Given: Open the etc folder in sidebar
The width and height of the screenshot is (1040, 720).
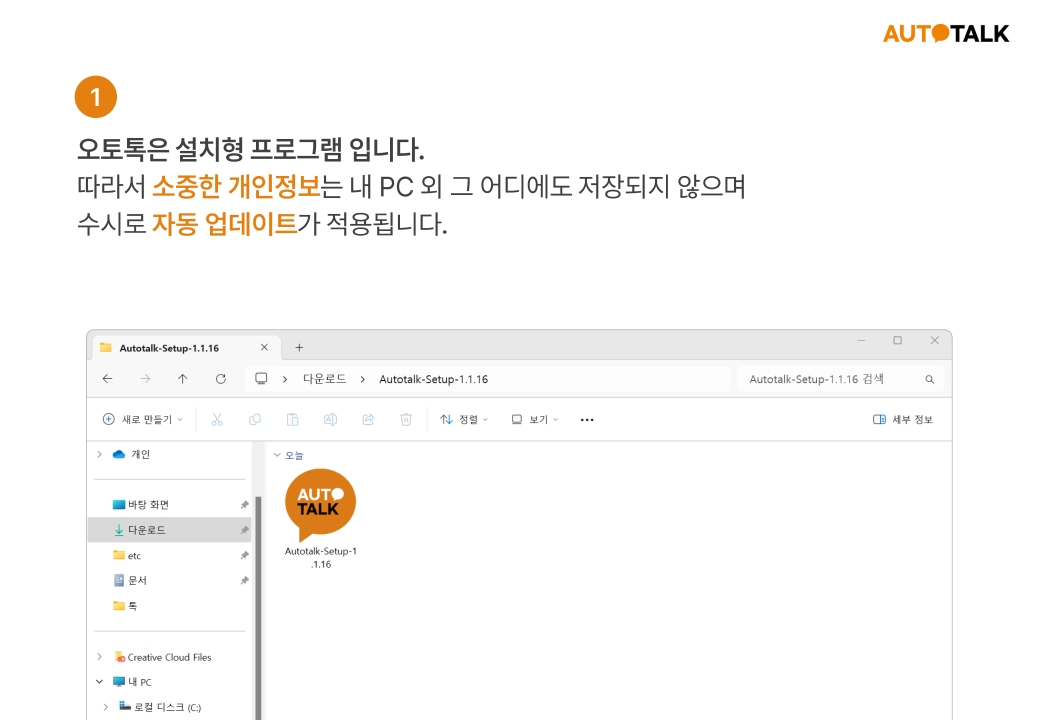Looking at the screenshot, I should pos(127,555).
